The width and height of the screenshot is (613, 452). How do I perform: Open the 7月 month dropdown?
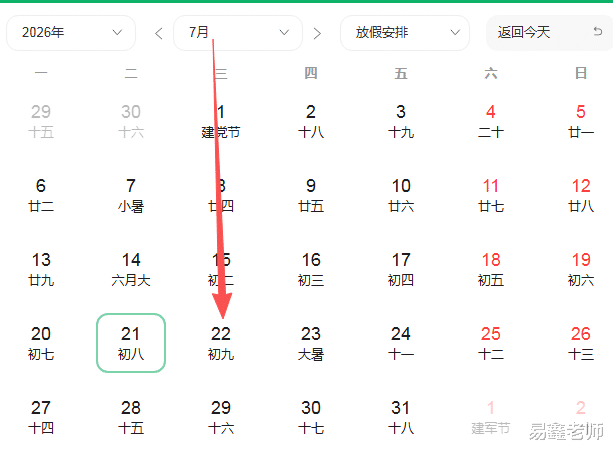(238, 33)
